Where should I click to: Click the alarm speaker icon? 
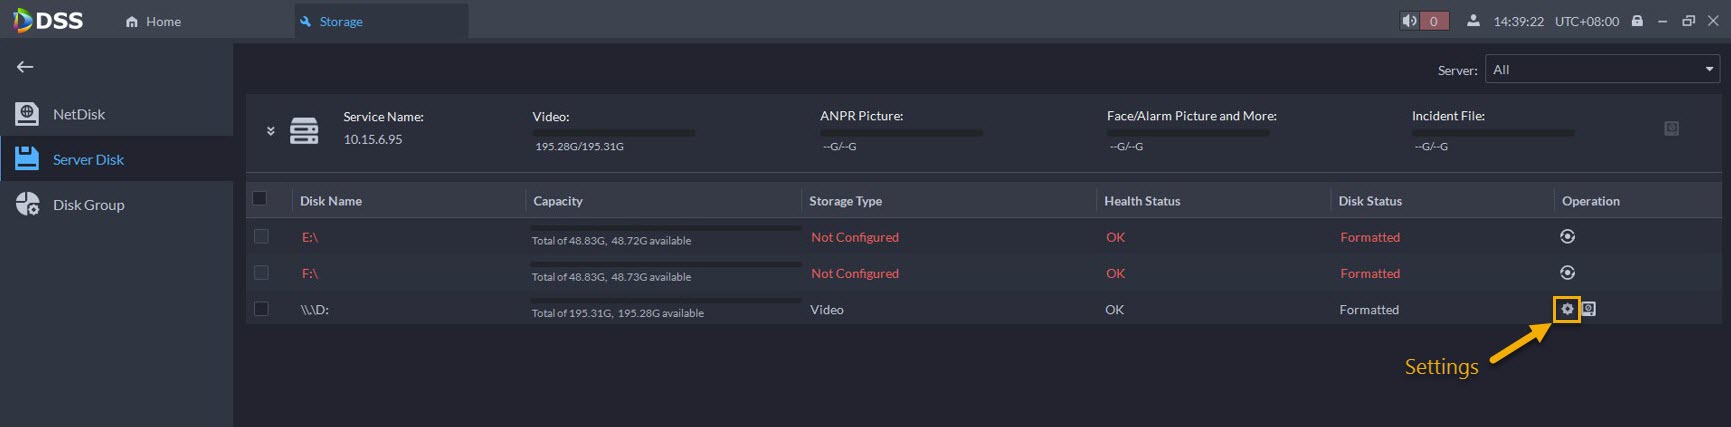tap(1409, 21)
